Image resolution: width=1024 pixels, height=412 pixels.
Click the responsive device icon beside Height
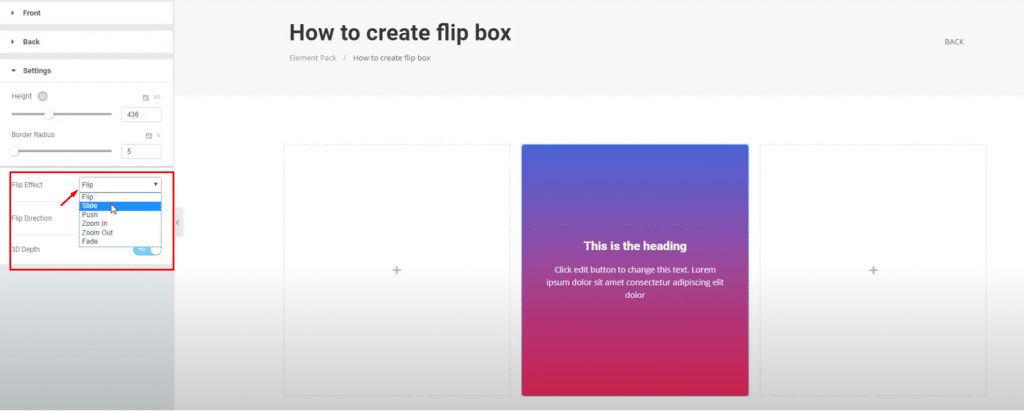(42, 96)
